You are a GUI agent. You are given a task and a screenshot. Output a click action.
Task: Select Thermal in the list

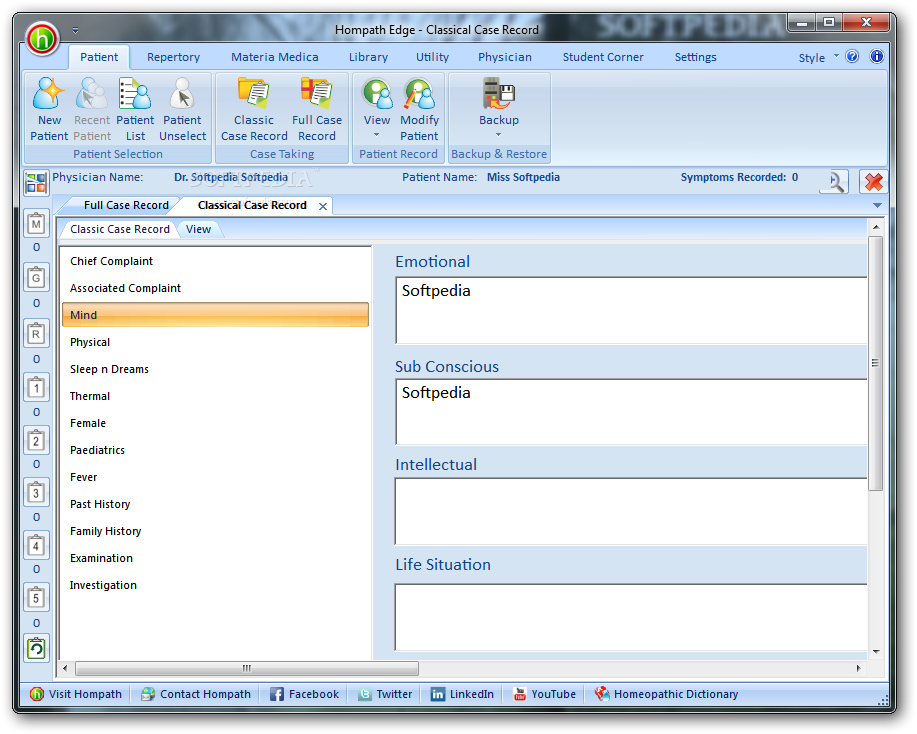coord(215,396)
